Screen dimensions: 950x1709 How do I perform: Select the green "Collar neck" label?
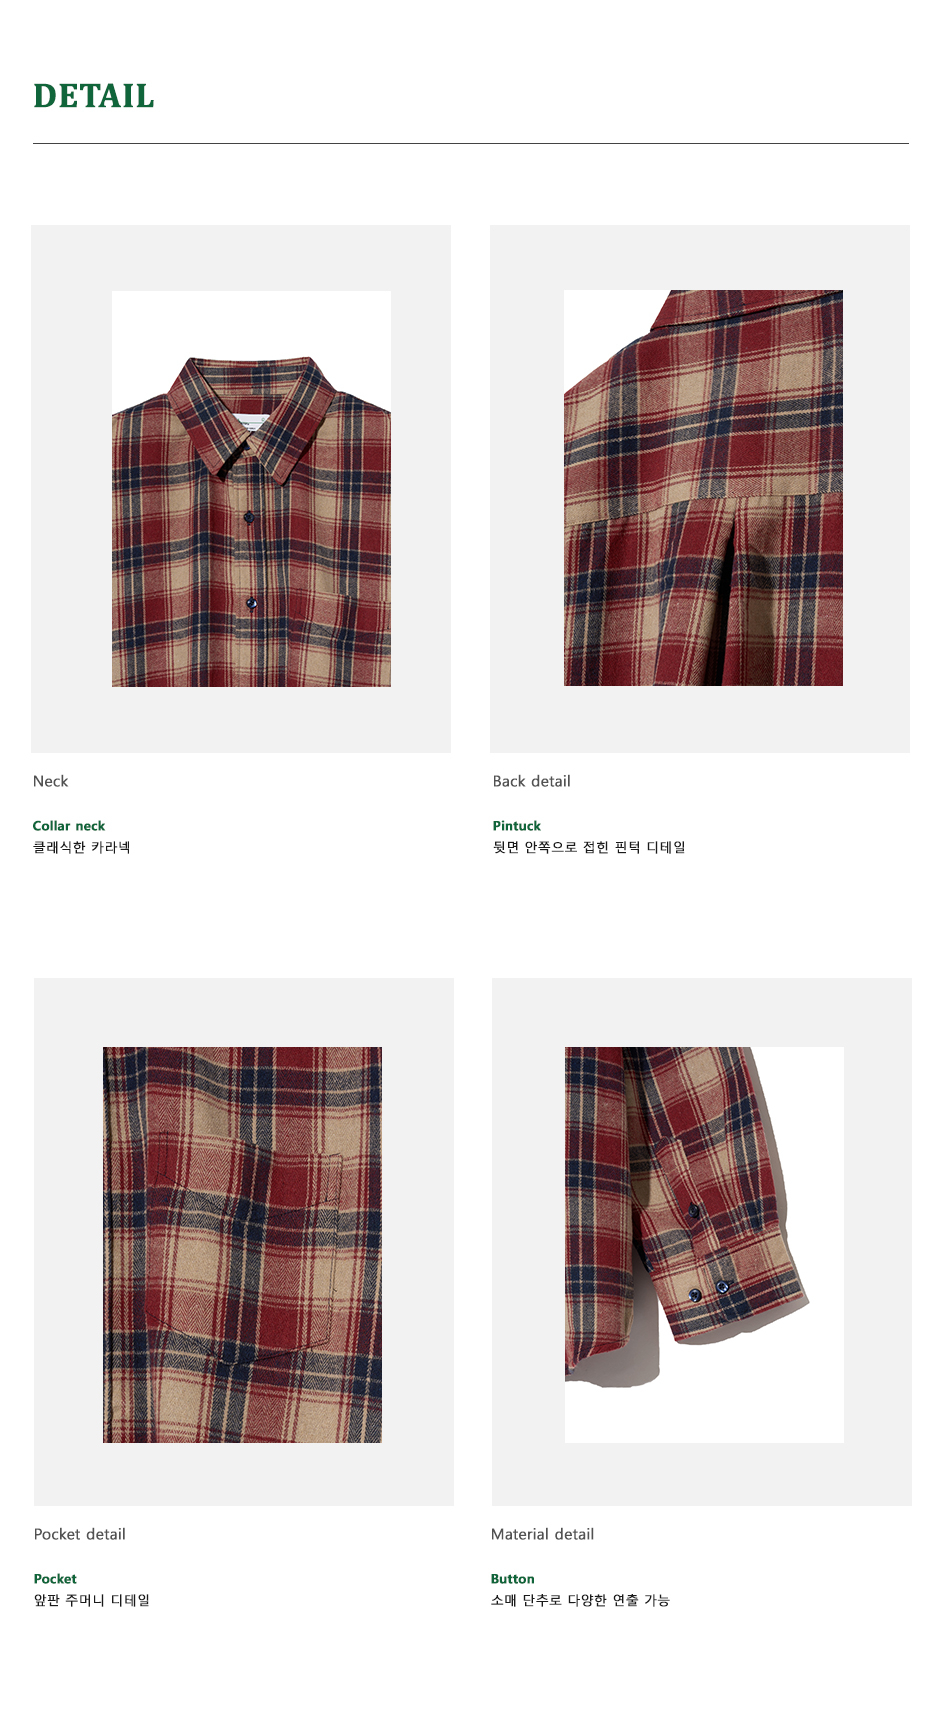(x=69, y=826)
